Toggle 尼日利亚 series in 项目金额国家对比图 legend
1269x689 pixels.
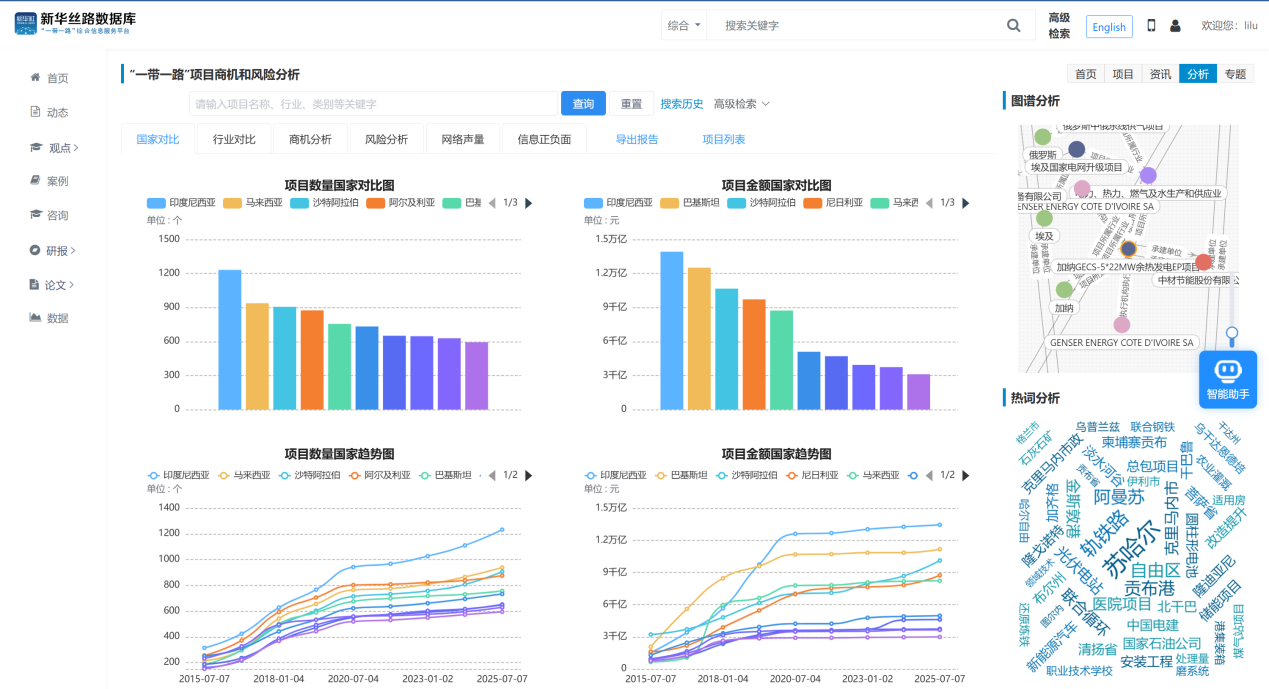[x=833, y=203]
